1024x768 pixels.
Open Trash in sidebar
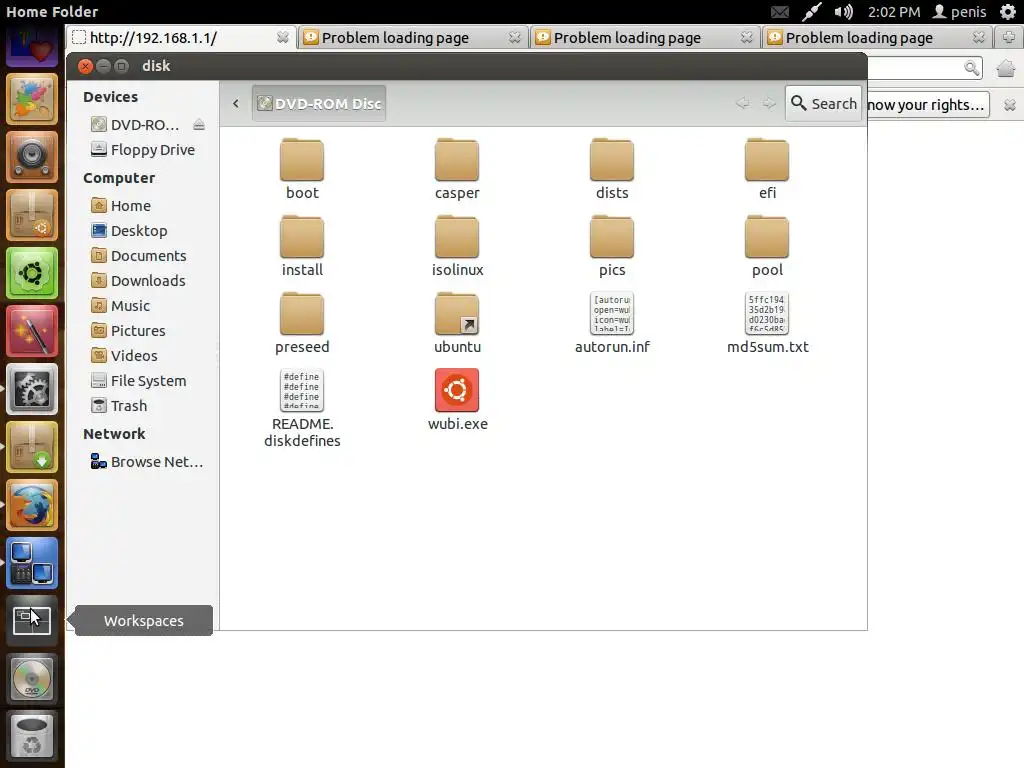point(120,406)
